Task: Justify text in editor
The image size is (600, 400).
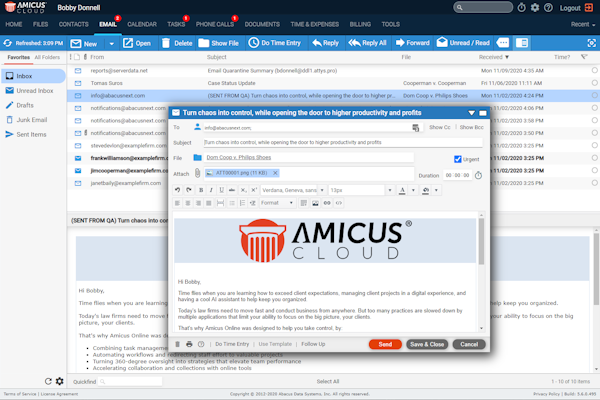Action: tap(209, 203)
